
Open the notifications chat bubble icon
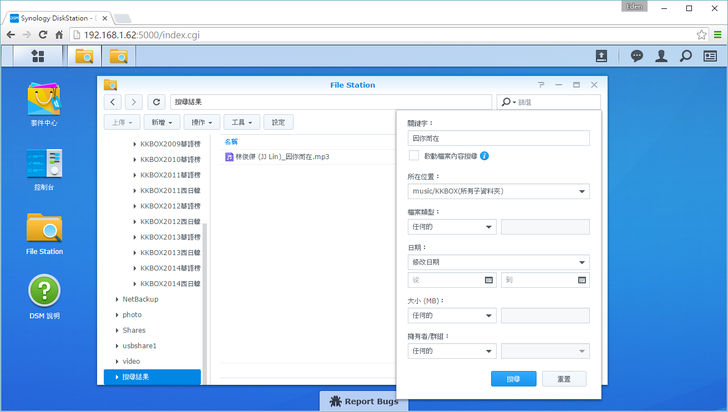tap(637, 56)
